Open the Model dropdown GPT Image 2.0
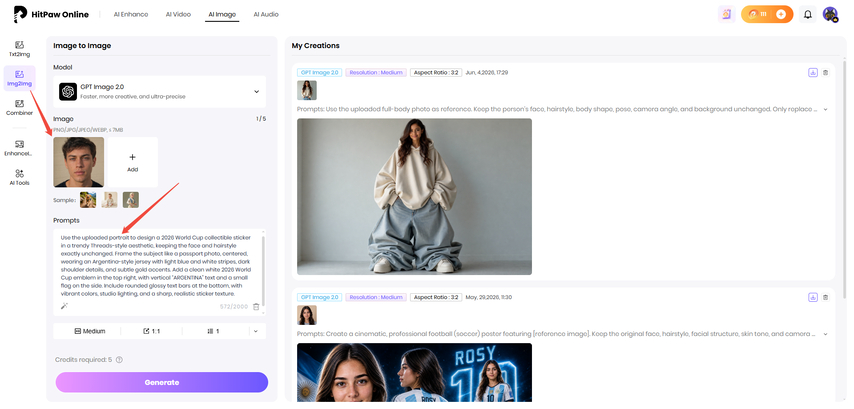Screen dimensions: 854x409 (x=160, y=91)
